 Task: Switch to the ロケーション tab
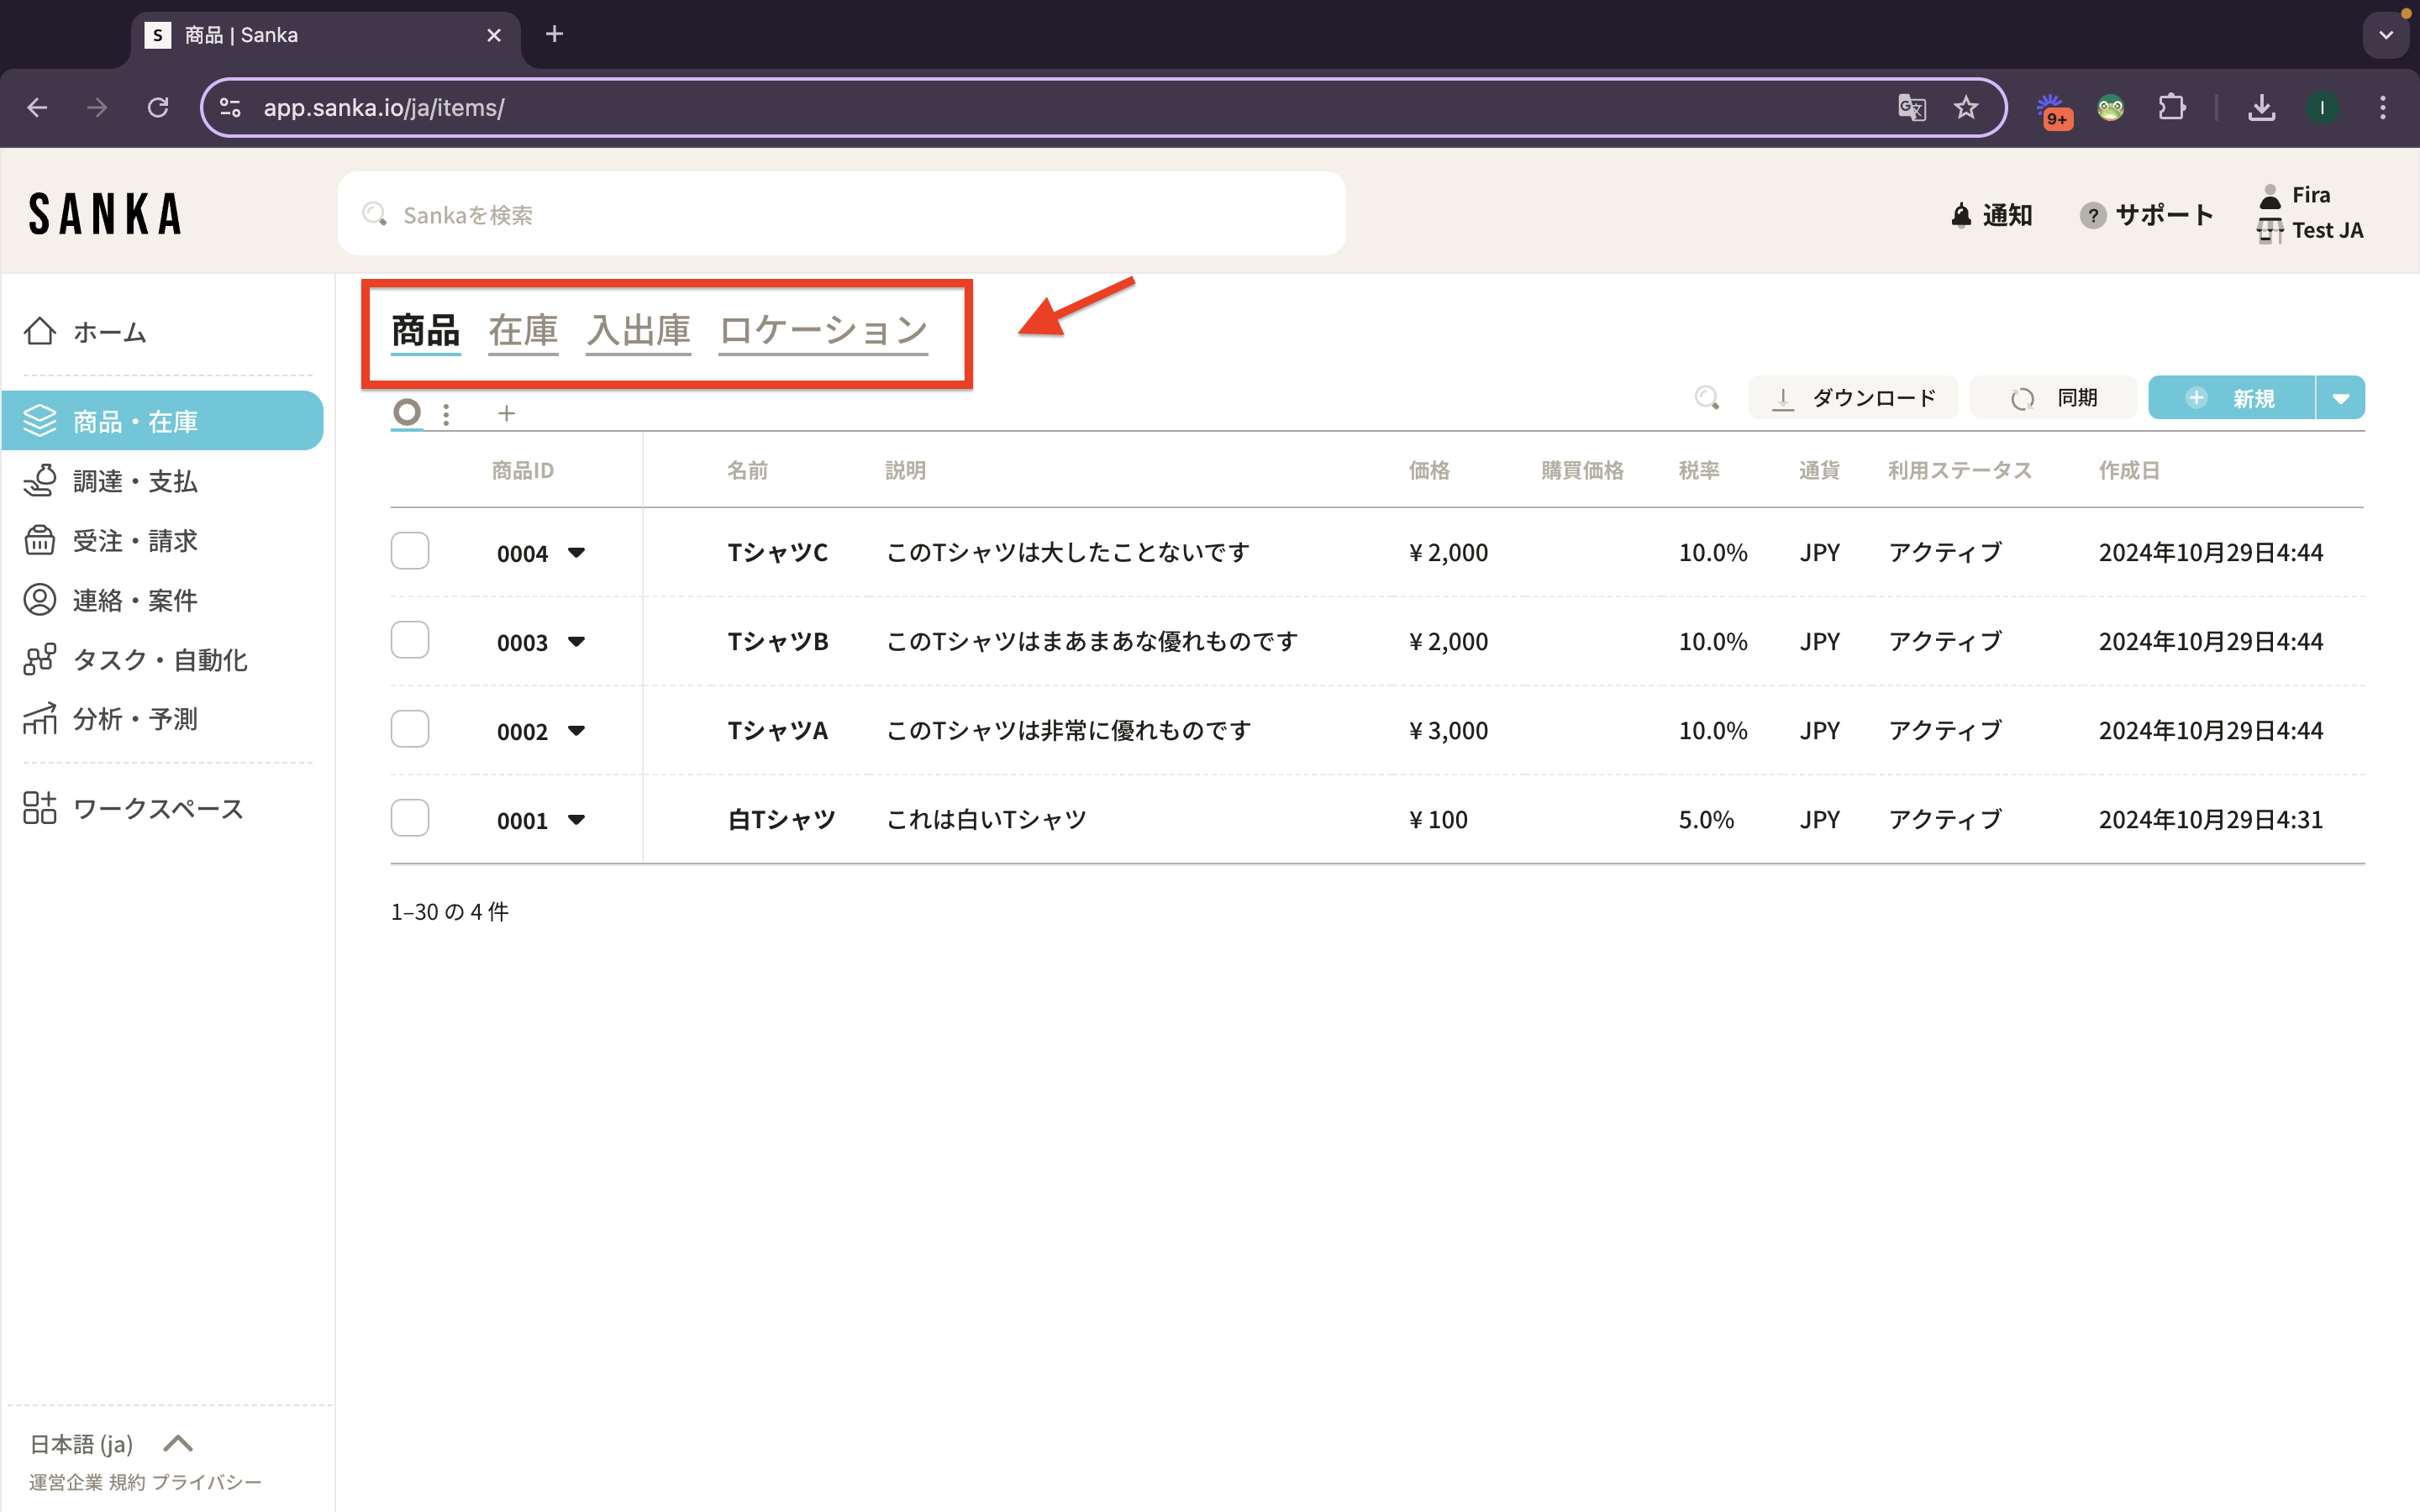tap(823, 330)
